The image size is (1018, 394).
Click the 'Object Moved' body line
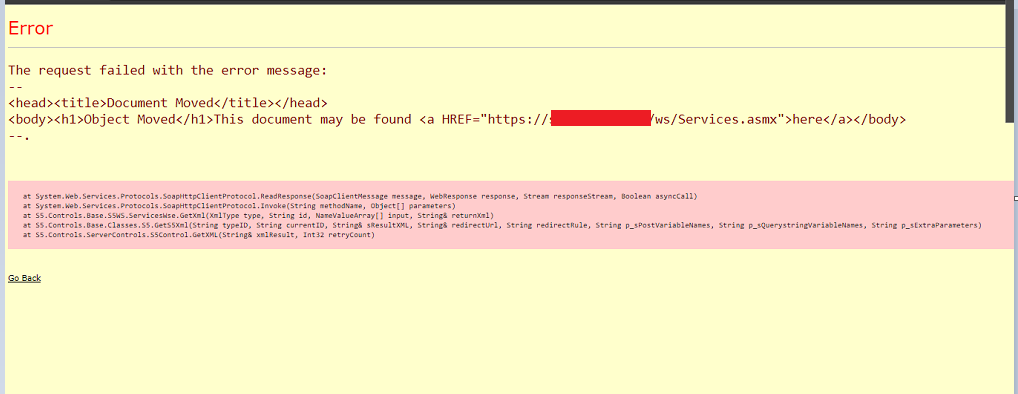click(x=457, y=119)
